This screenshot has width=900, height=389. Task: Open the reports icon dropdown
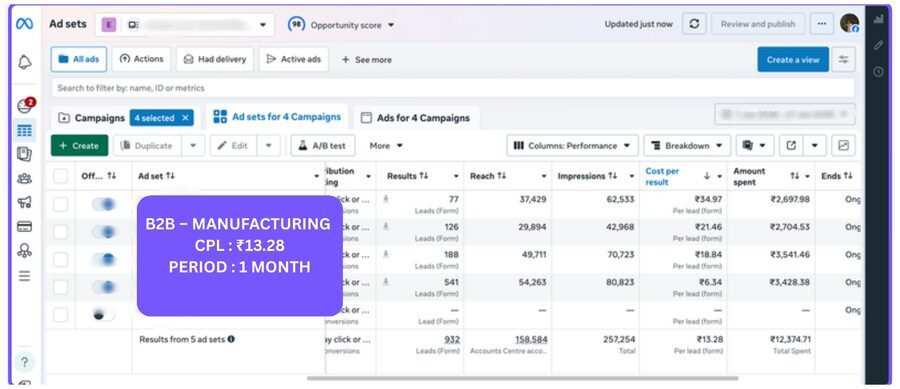[x=755, y=146]
